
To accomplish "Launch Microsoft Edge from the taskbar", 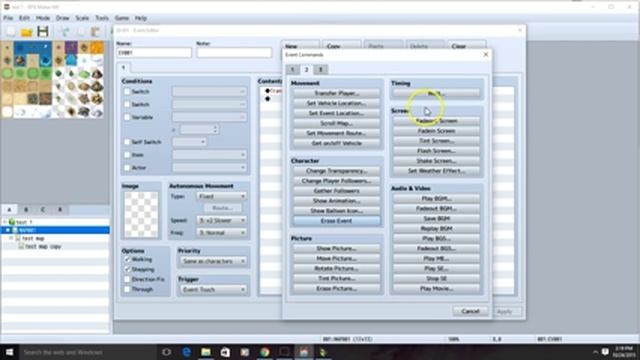I will (x=187, y=352).
